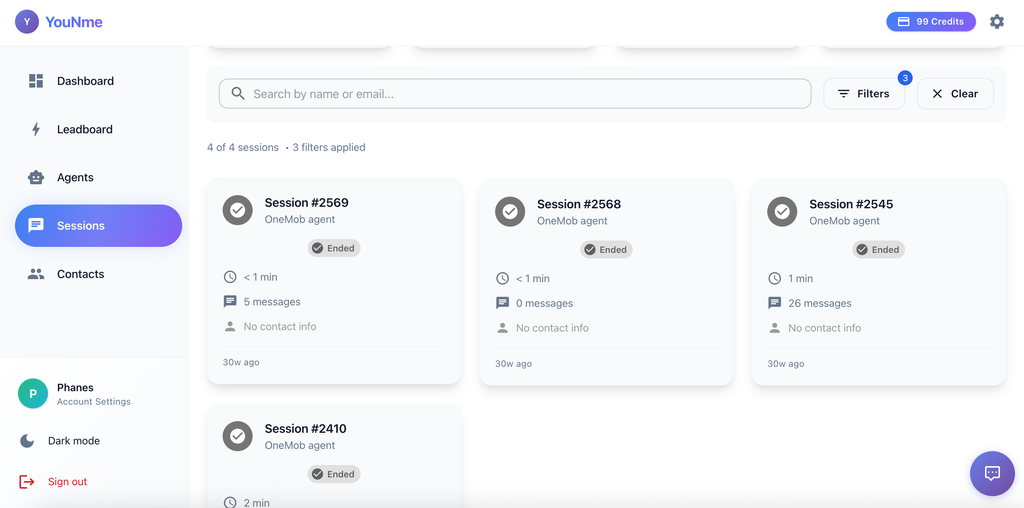Focus the search by name or email field
This screenshot has height=508, width=1024.
(x=515, y=94)
